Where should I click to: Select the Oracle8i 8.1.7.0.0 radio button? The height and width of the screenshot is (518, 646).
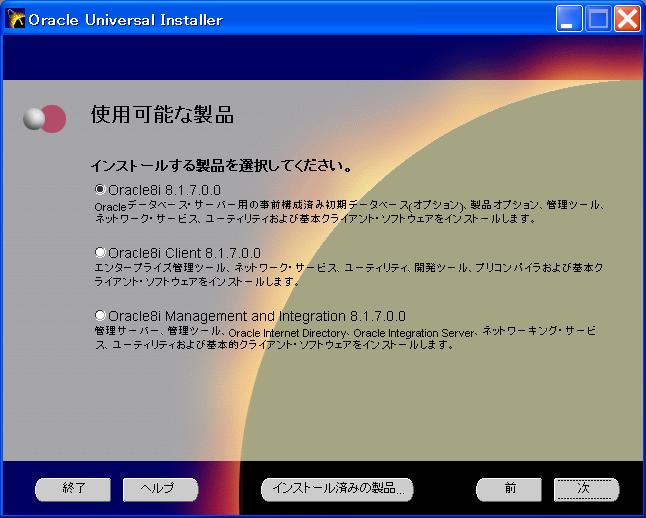(x=100, y=189)
